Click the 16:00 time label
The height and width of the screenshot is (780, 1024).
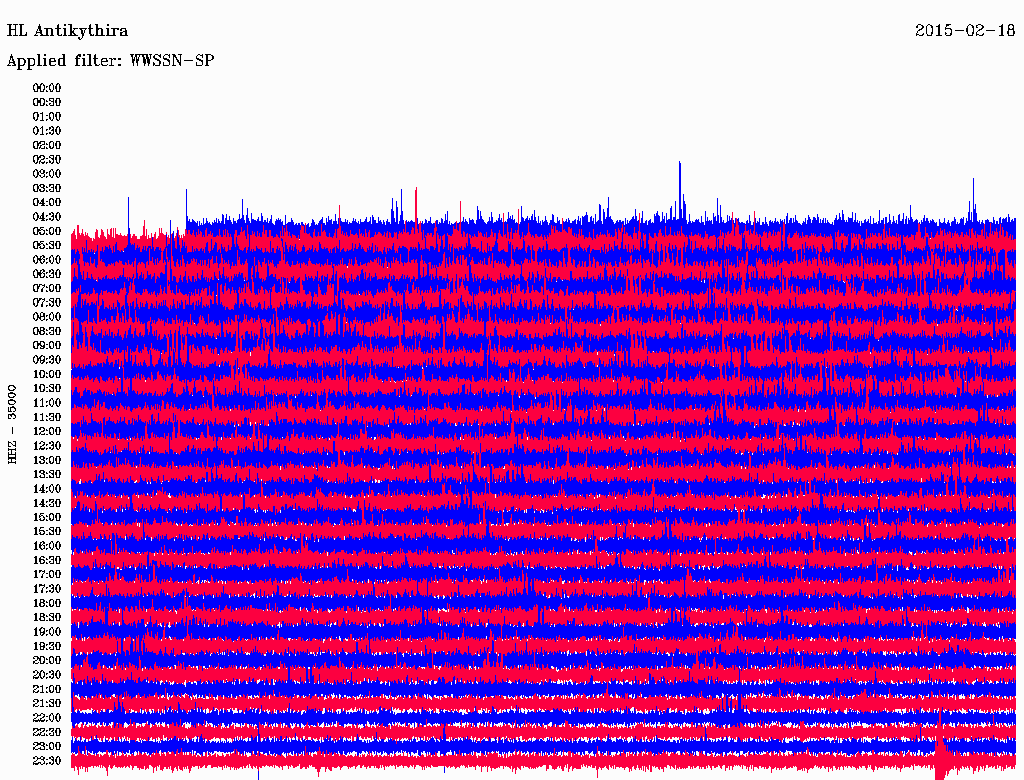click(x=47, y=546)
